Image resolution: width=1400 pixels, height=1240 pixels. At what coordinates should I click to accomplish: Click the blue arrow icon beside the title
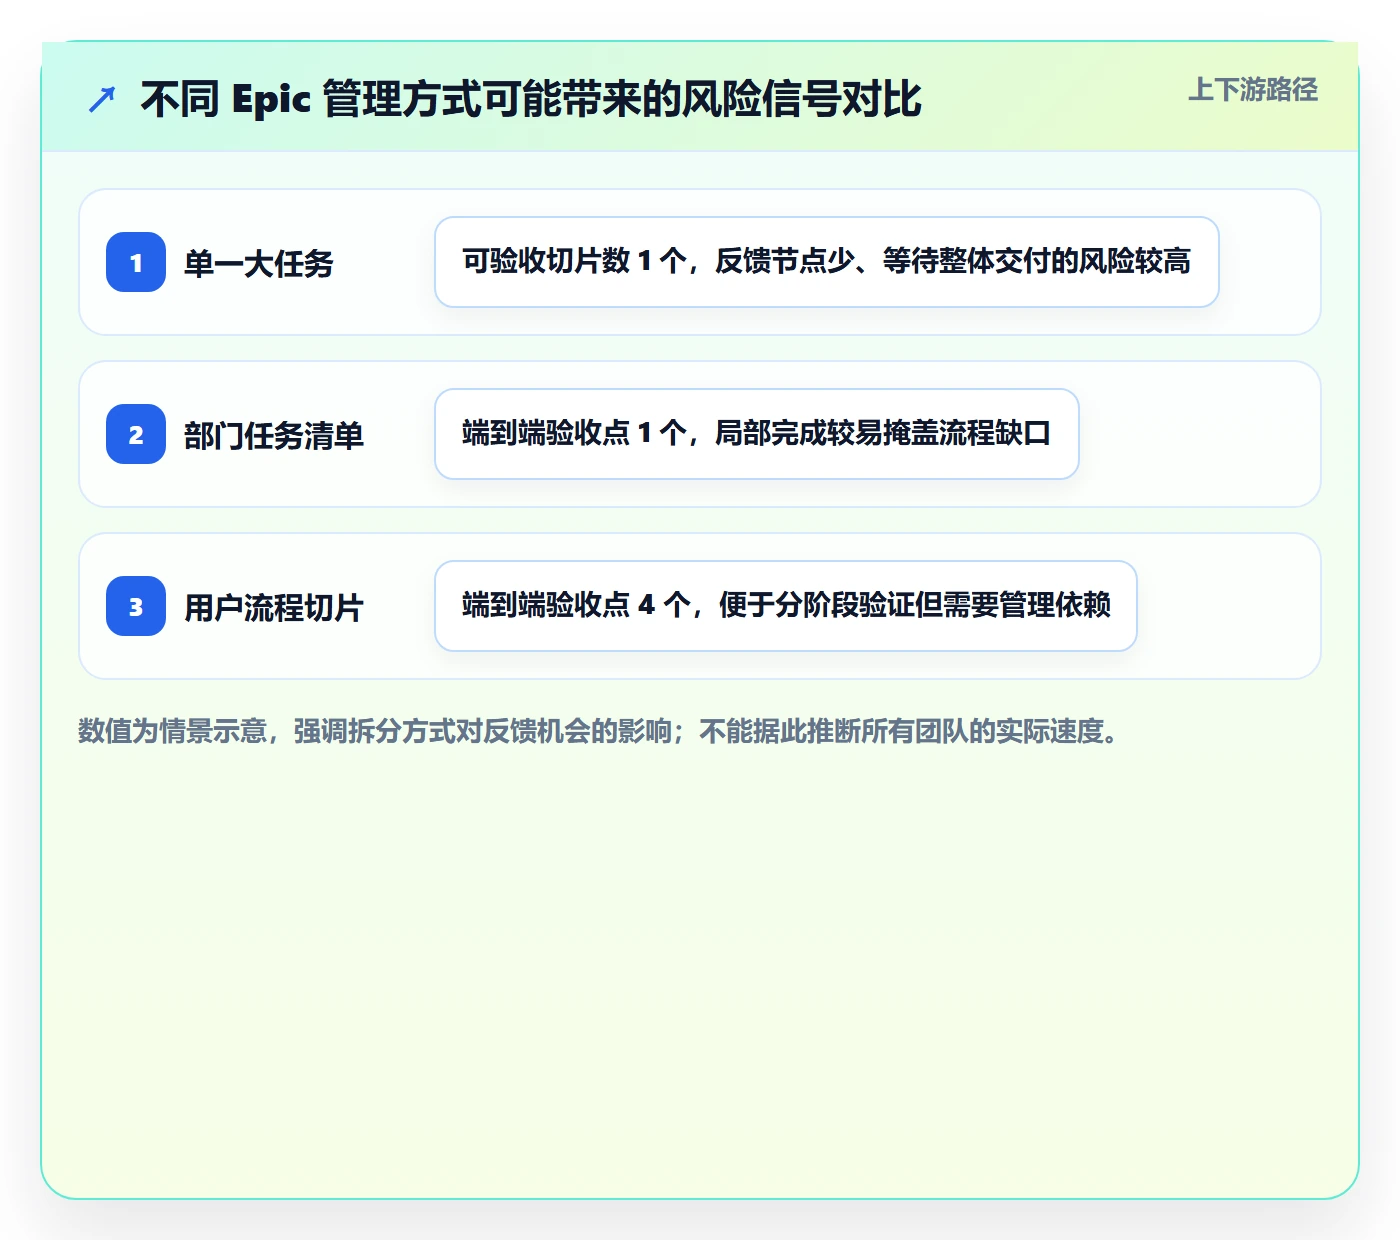(102, 99)
